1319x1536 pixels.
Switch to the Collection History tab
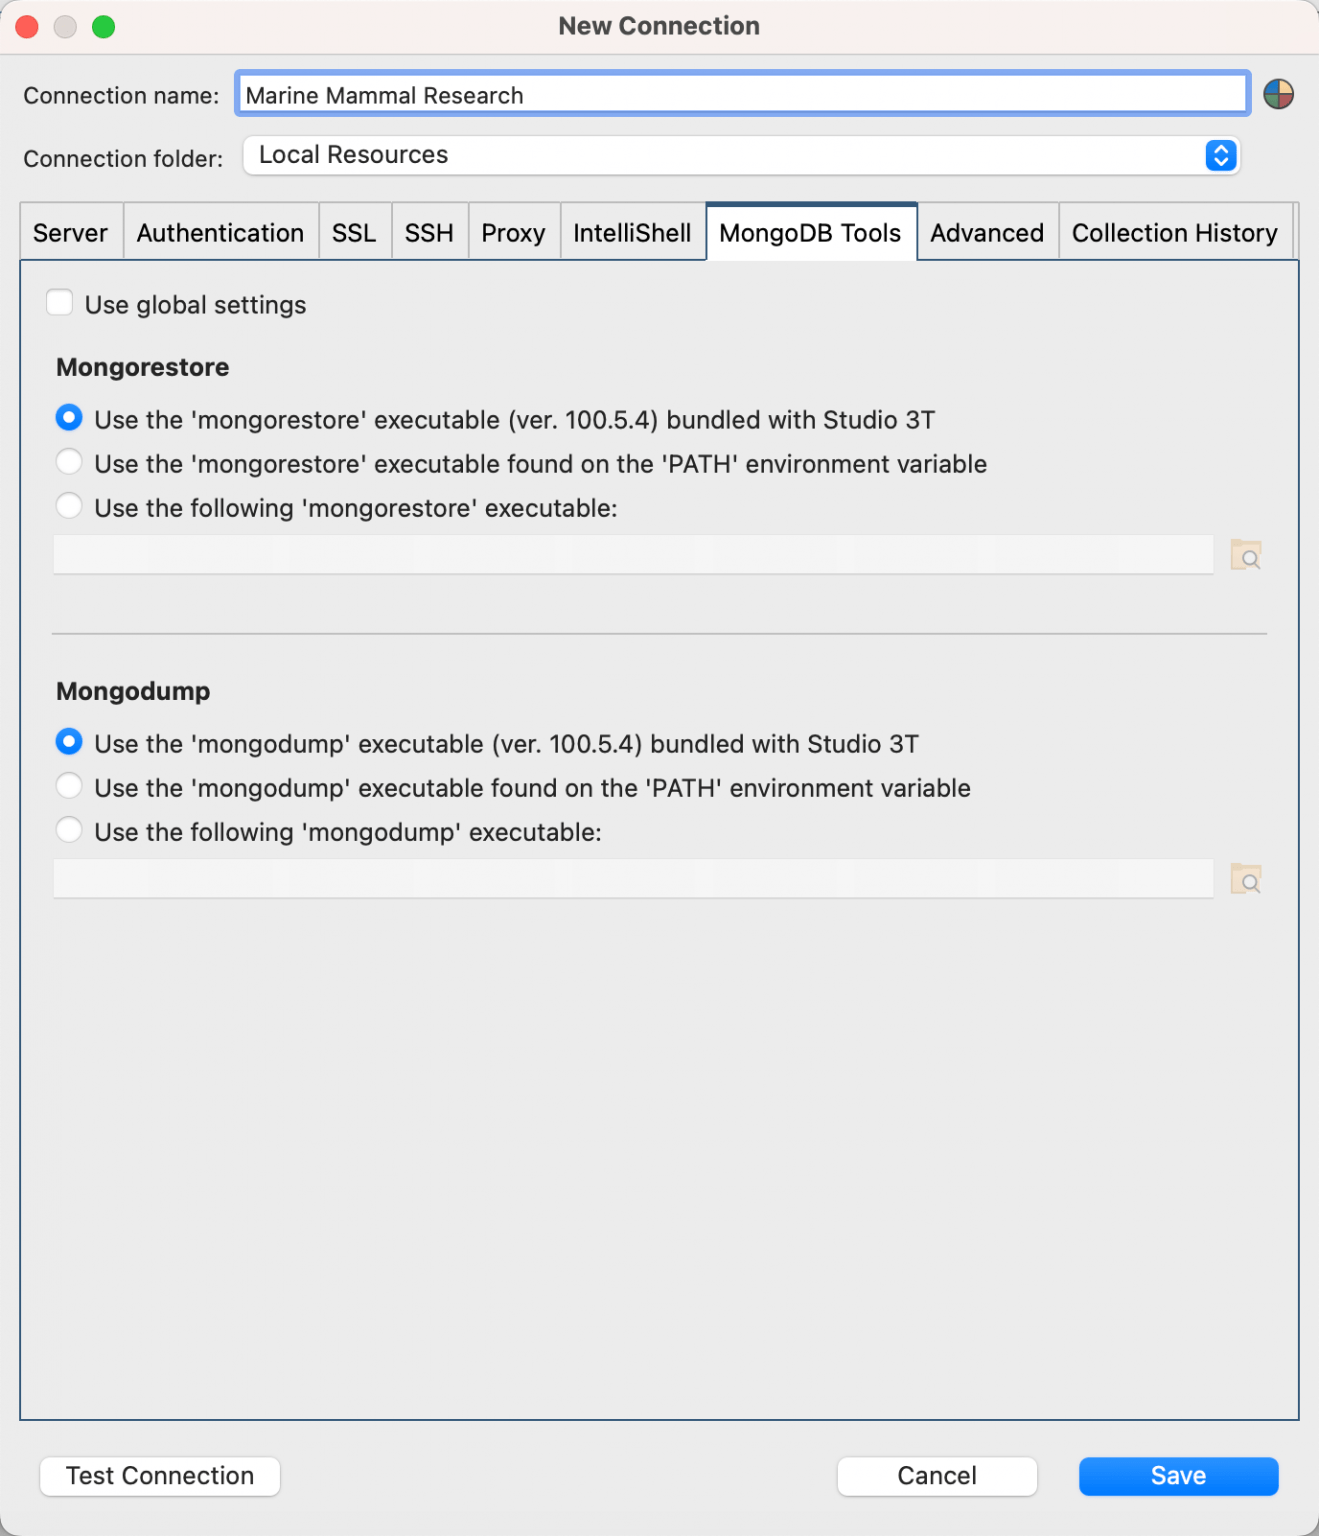(1175, 232)
